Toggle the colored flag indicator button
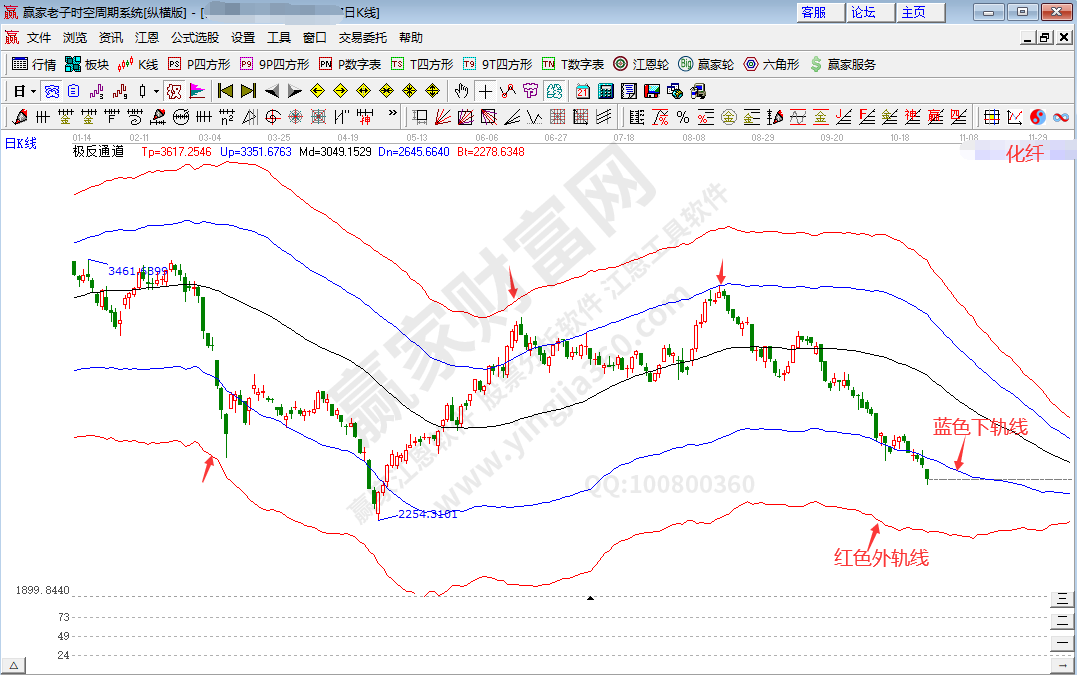 [x=197, y=91]
